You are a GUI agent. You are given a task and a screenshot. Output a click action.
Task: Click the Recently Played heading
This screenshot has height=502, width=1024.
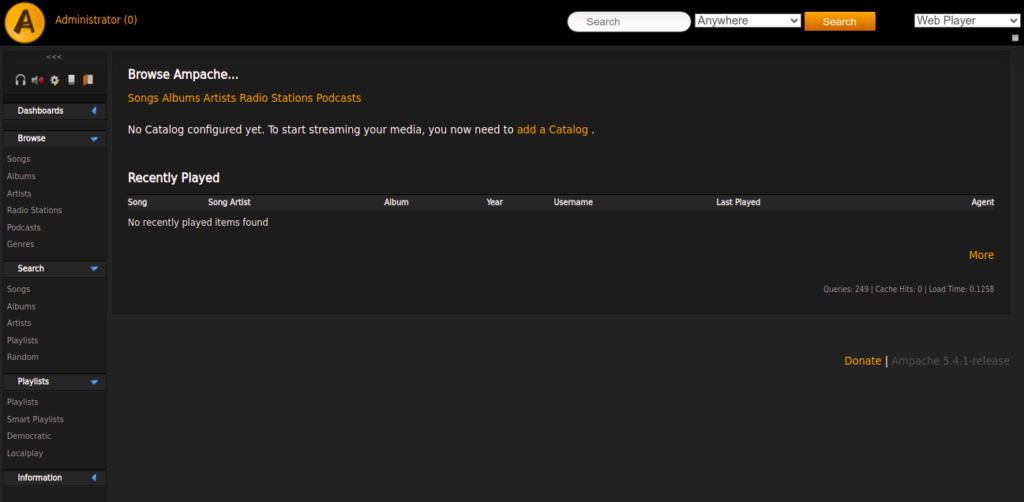(174, 178)
